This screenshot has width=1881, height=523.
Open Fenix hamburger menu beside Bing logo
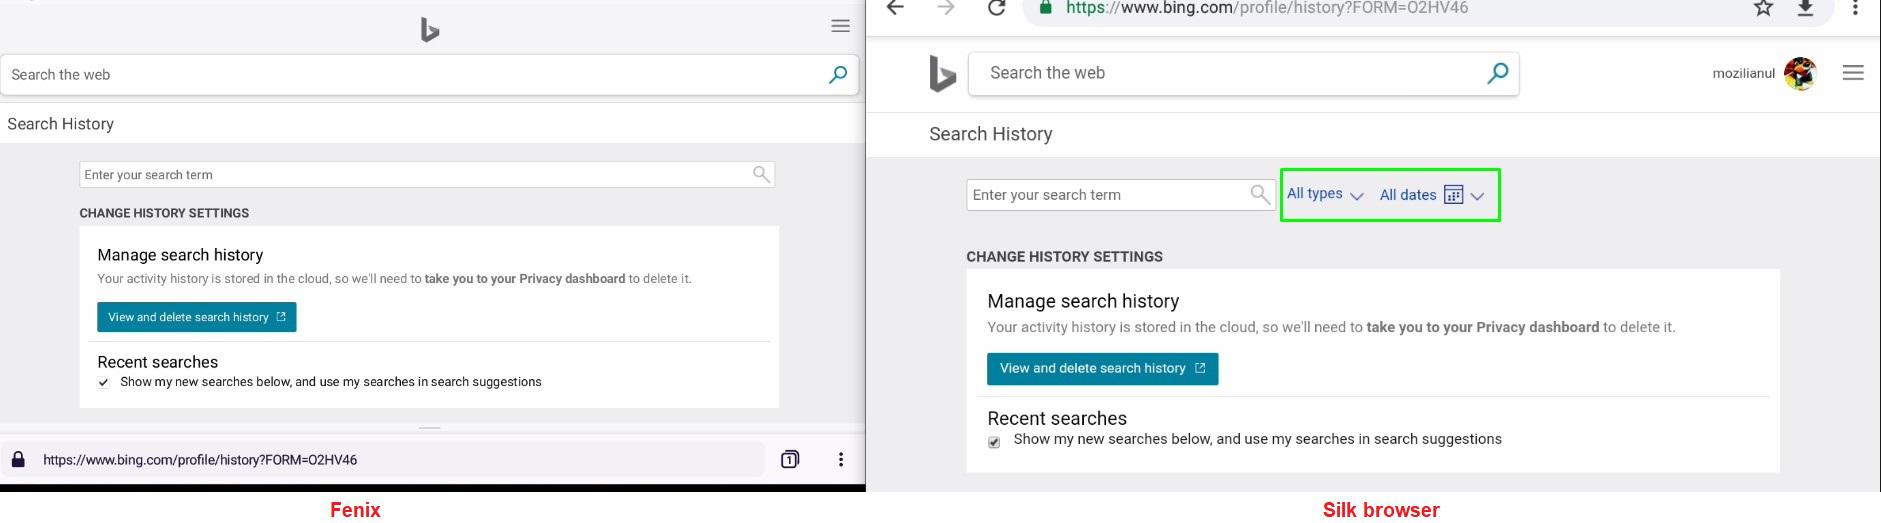tap(841, 27)
